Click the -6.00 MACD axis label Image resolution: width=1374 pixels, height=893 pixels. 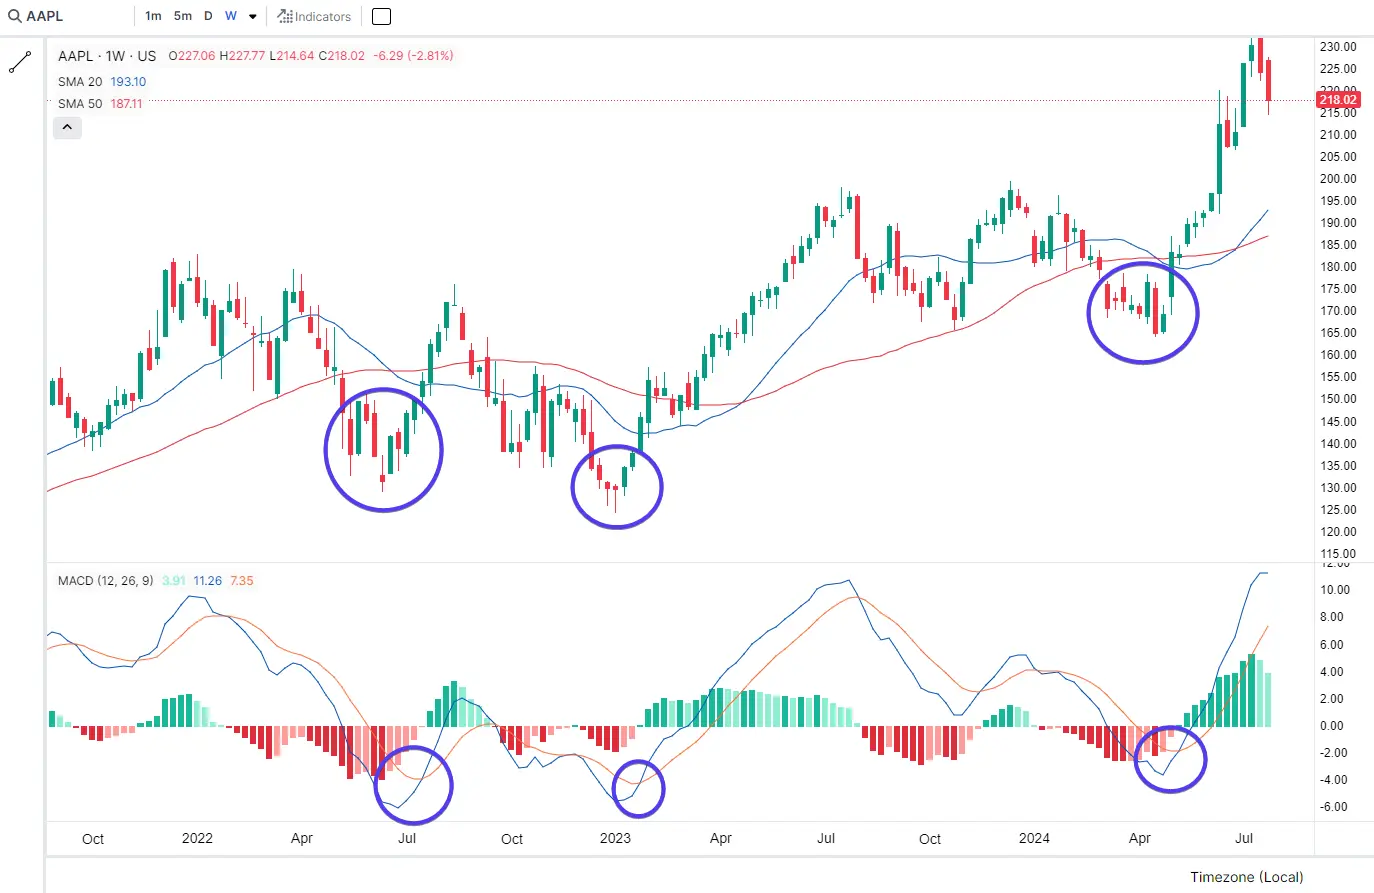pos(1333,807)
